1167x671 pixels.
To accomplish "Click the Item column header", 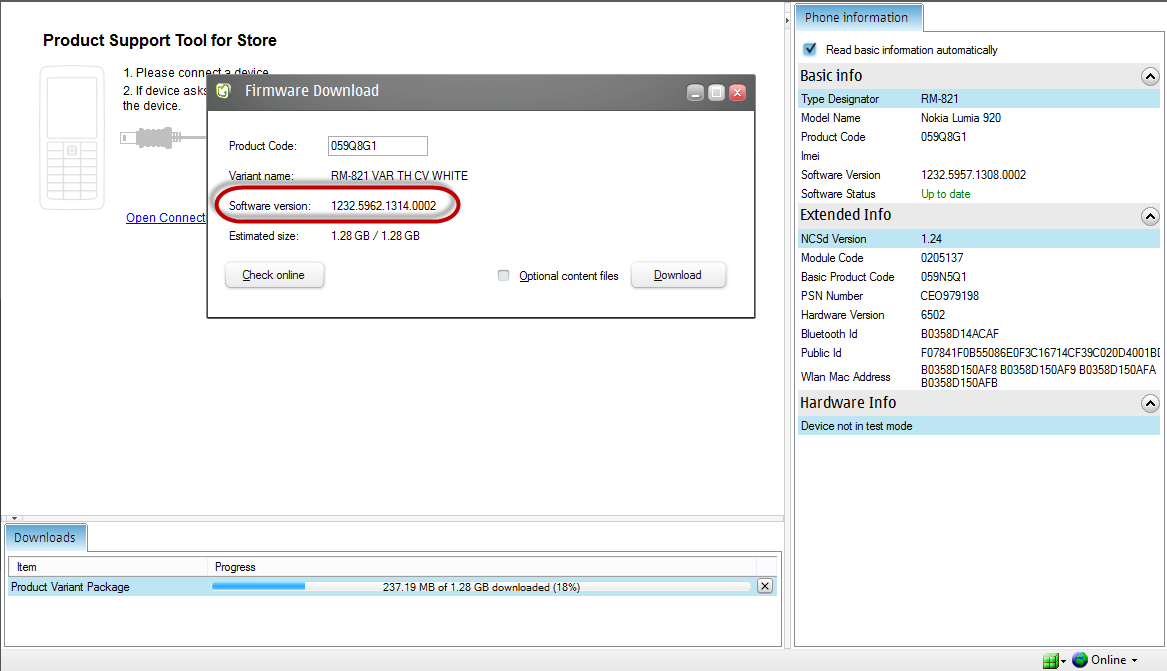I will pos(108,567).
